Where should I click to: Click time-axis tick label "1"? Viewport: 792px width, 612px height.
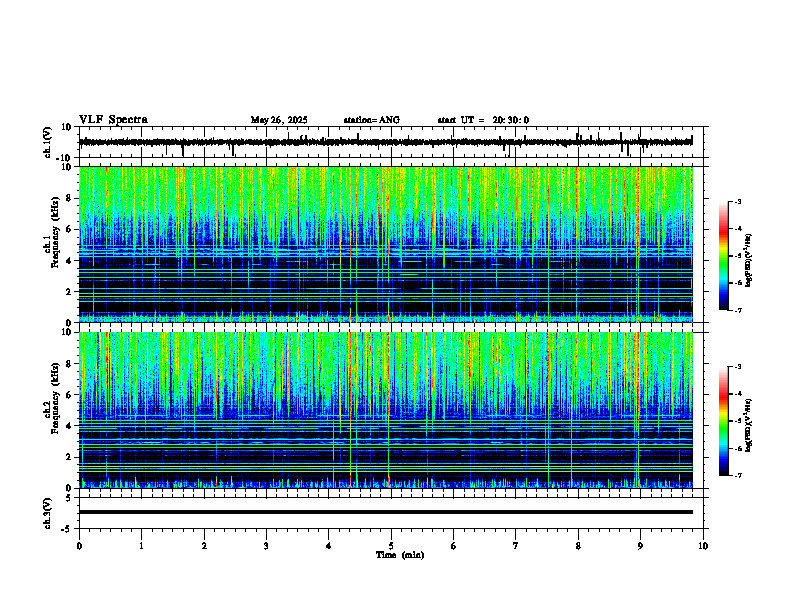(x=141, y=546)
